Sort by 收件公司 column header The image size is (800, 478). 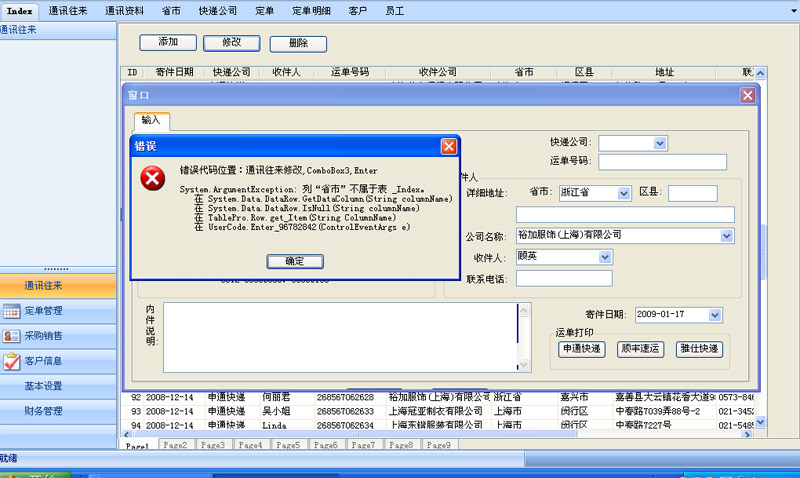[438, 72]
